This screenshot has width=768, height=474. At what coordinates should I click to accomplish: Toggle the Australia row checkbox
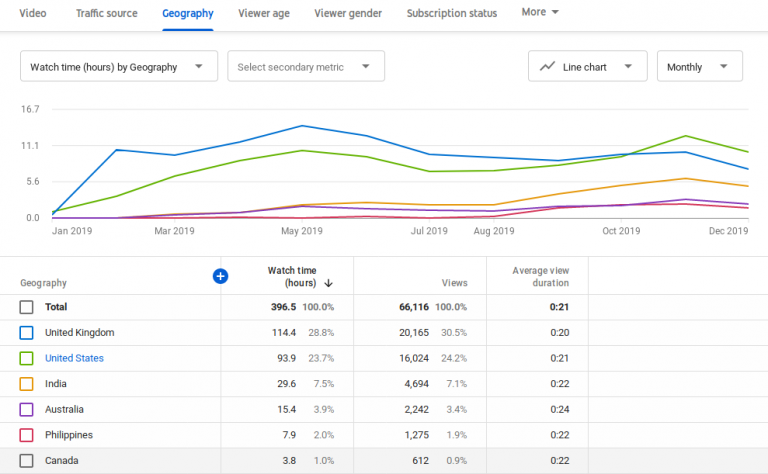(27, 409)
